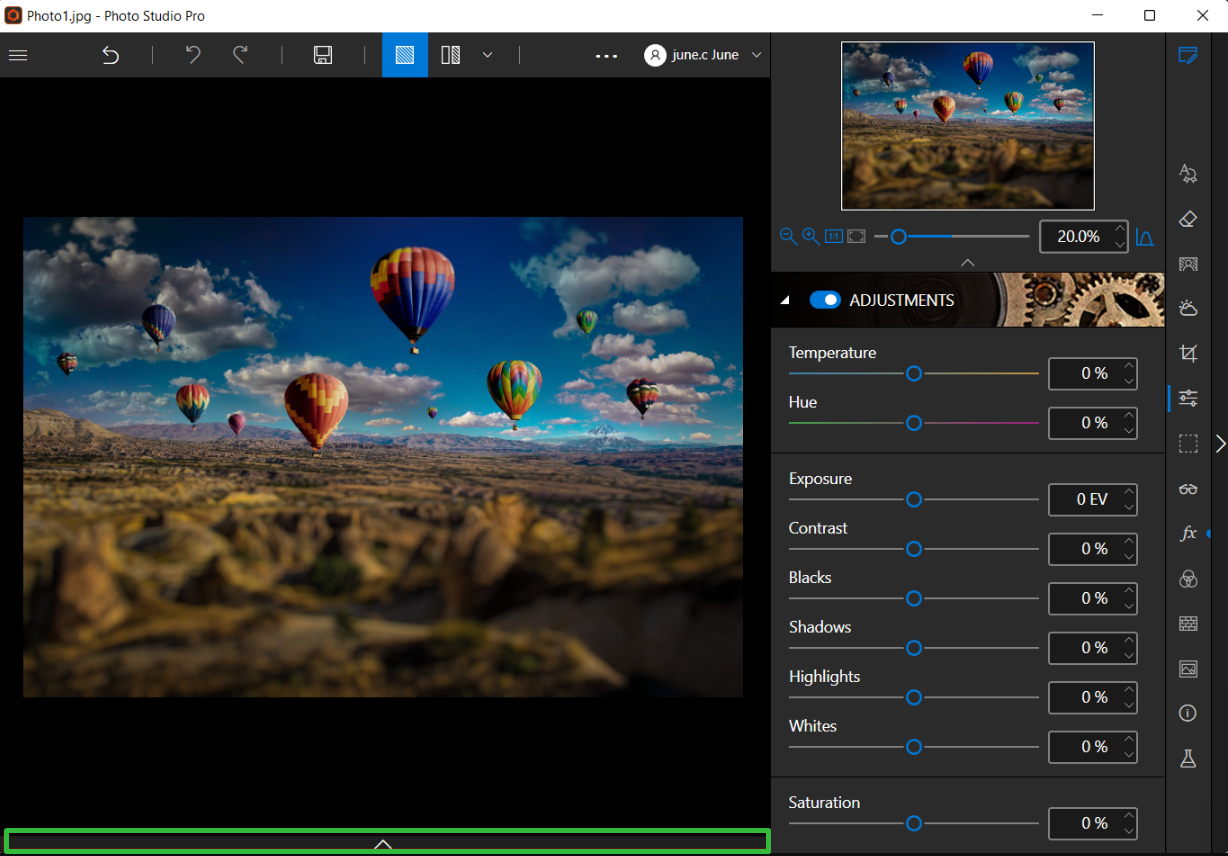Click the balloon photo on the canvas

tap(383, 457)
